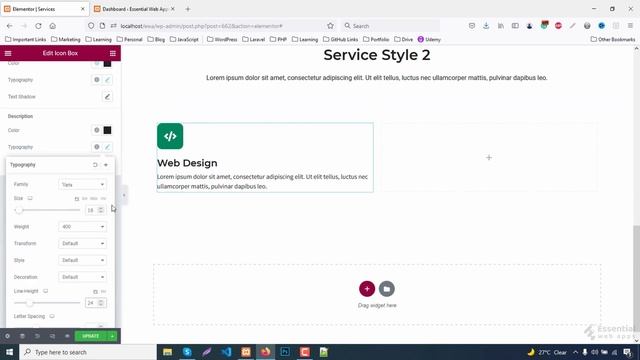
Task: Click the green UPDATE button
Action: click(91, 336)
